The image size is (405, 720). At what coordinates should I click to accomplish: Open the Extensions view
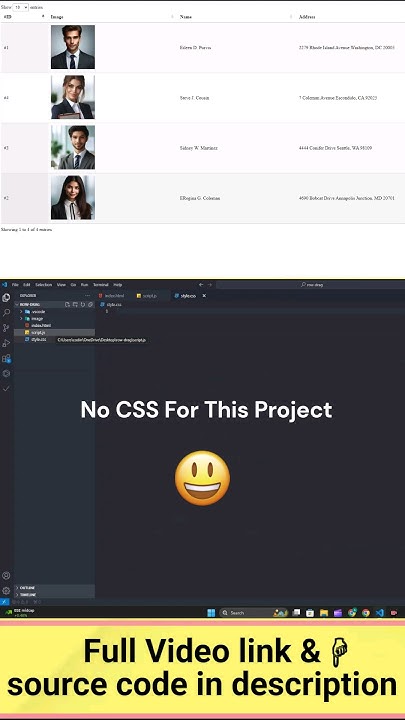pos(6,358)
